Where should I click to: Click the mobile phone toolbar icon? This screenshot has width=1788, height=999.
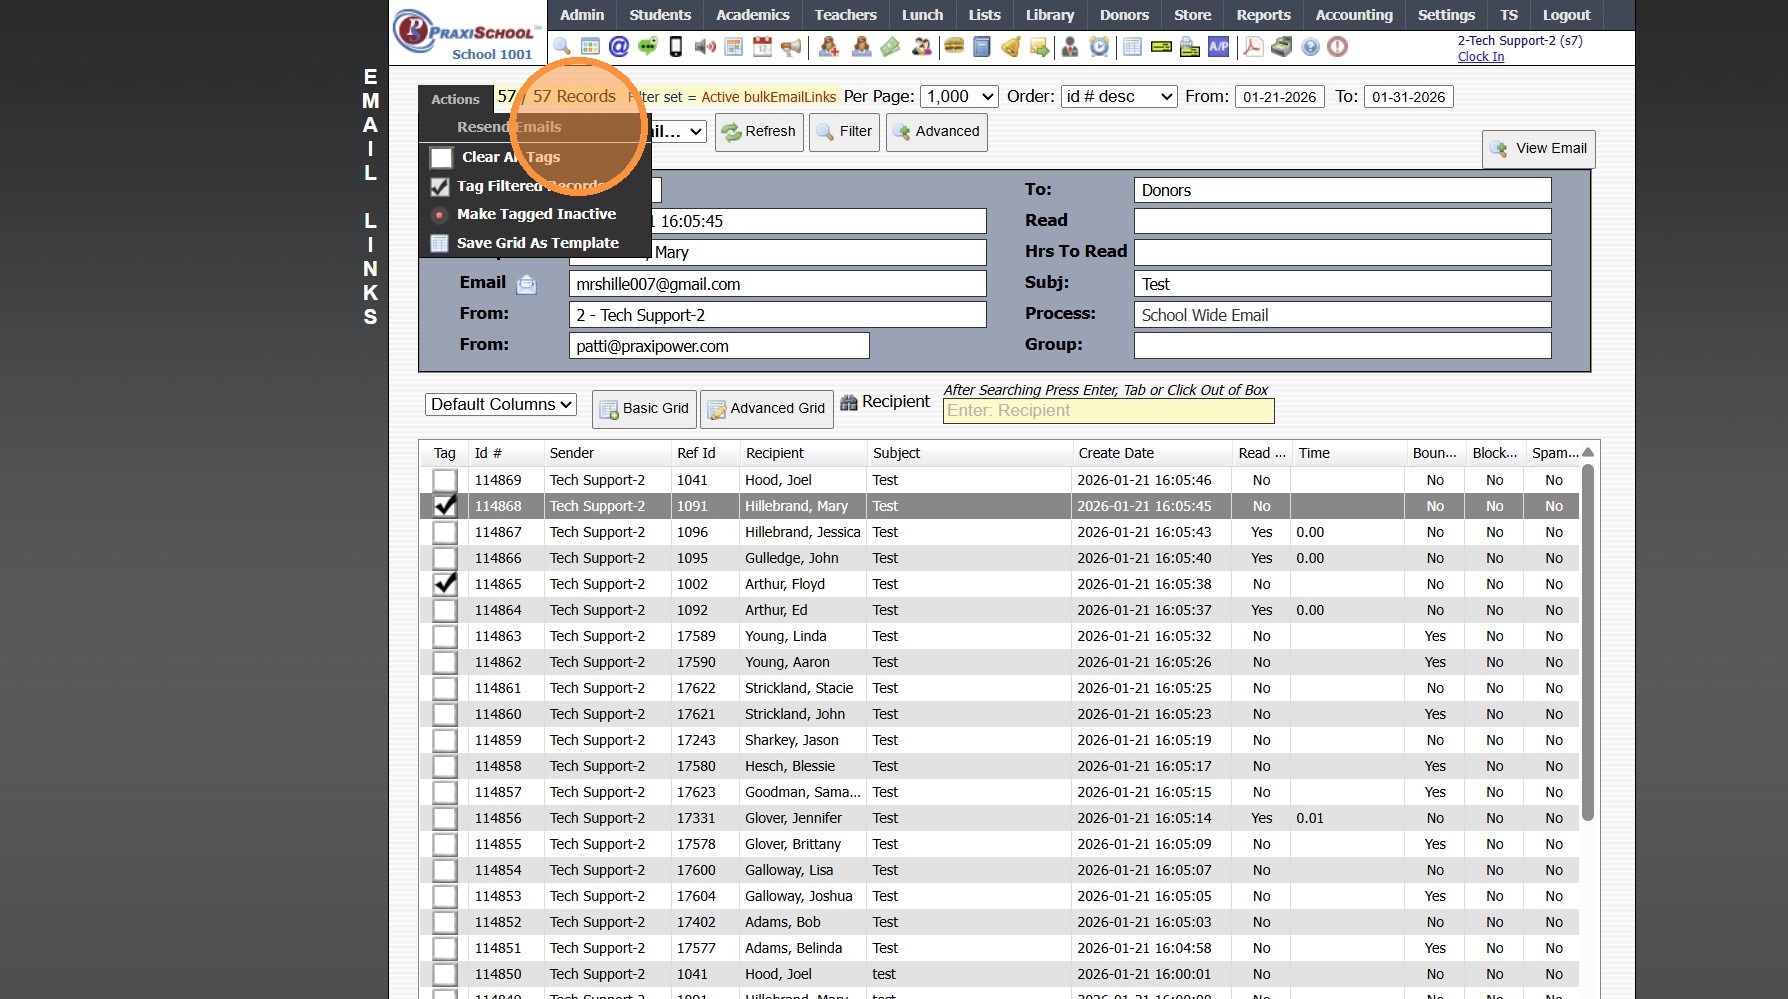point(676,47)
